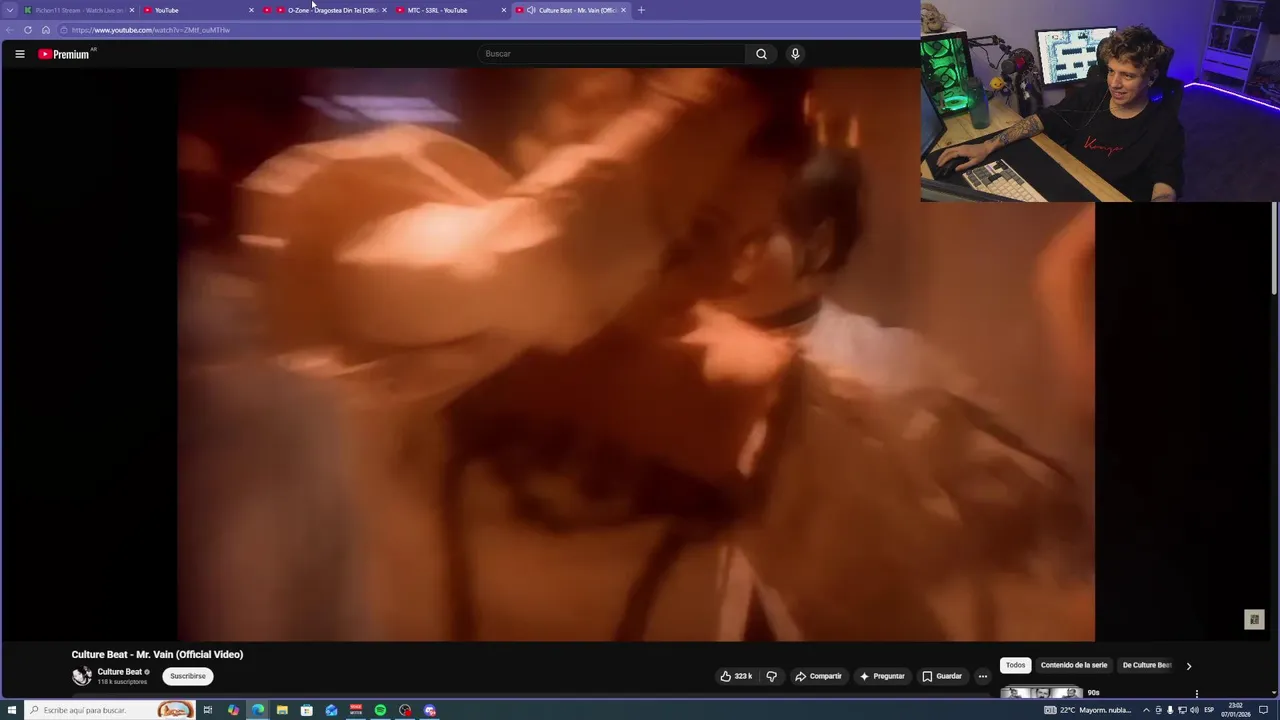Go to YouTube Premium home logo
1280x720 pixels.
(x=65, y=54)
